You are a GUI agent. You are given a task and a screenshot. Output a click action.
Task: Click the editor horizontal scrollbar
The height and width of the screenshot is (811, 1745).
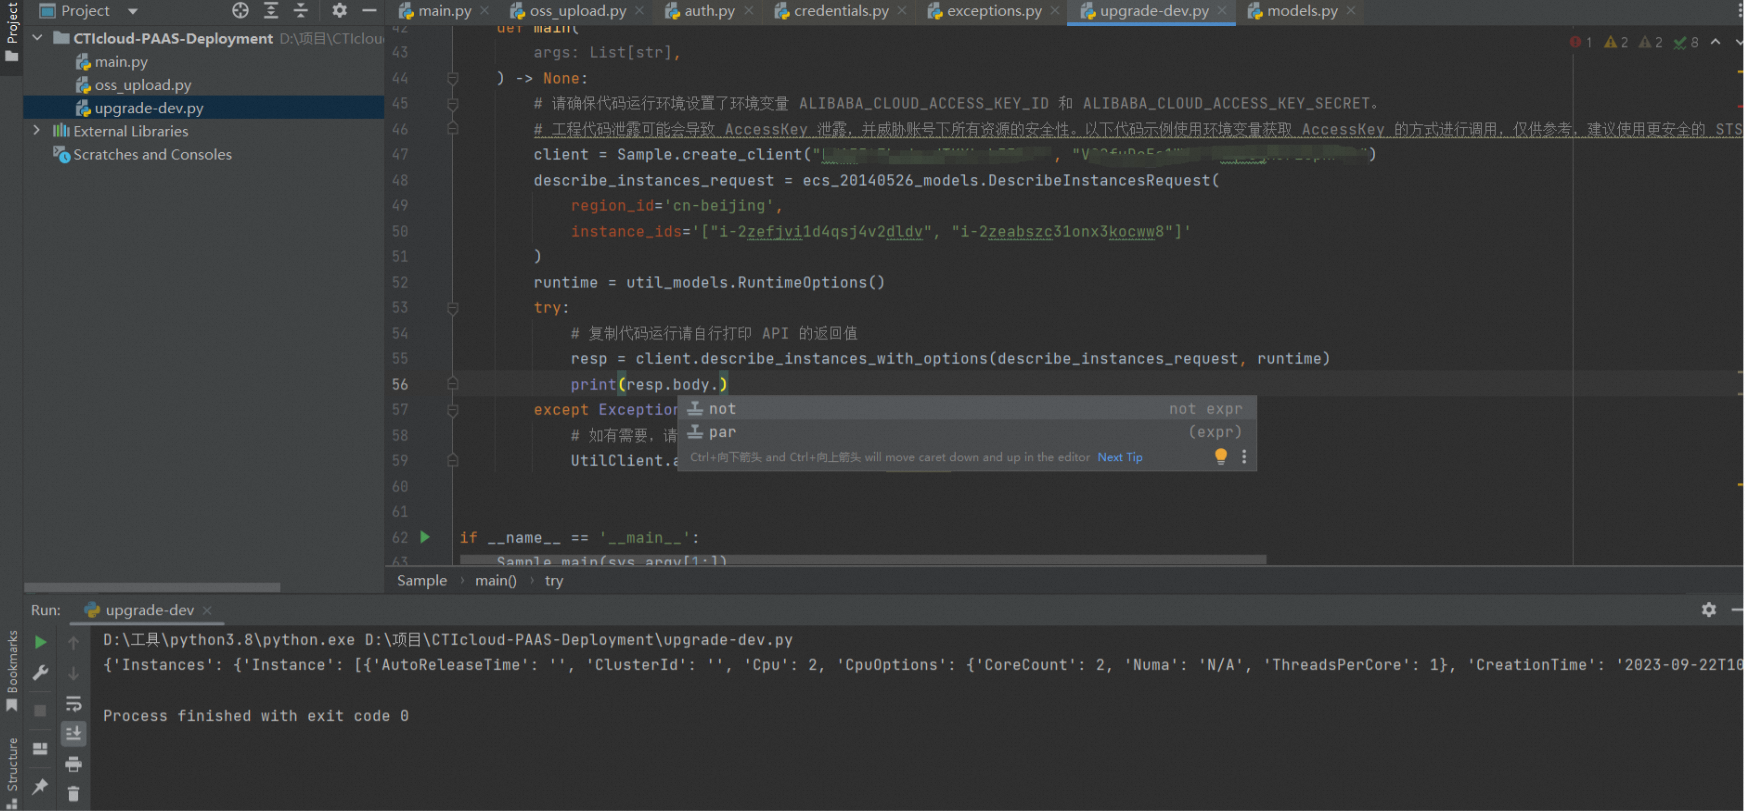[x=863, y=560]
